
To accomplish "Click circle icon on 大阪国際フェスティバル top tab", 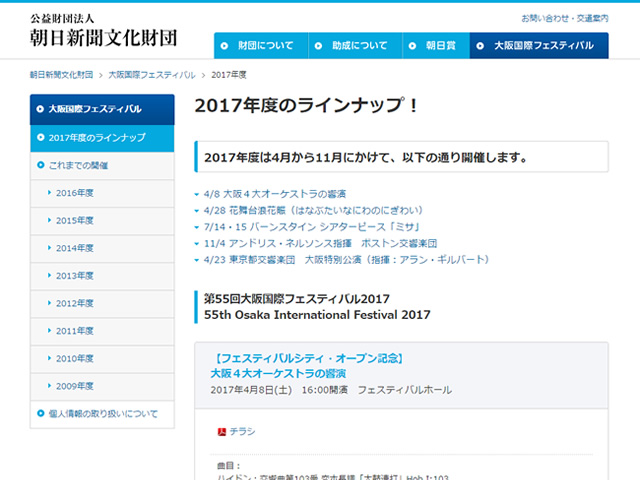I will [480, 46].
